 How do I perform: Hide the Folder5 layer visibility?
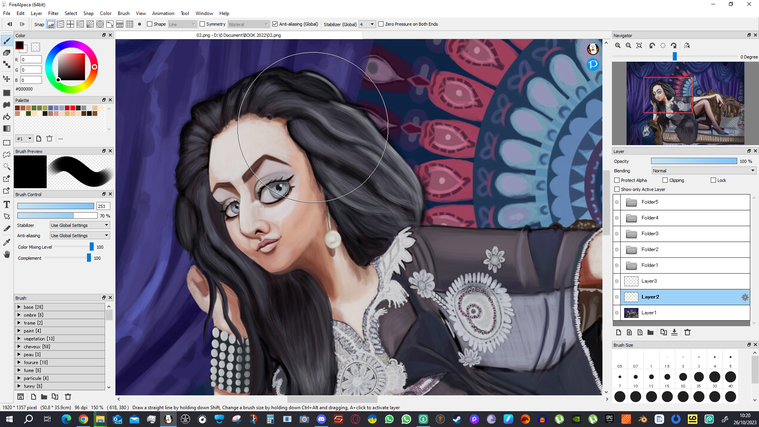tap(617, 202)
